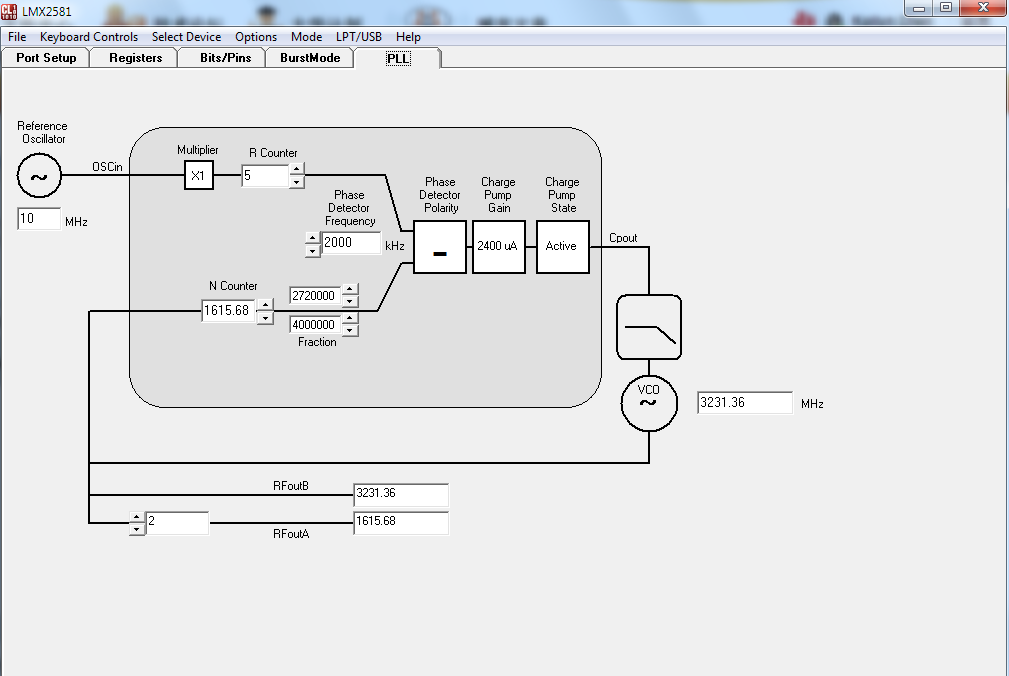
Task: Decrease the fraction denominator 4000000
Action: click(x=349, y=331)
